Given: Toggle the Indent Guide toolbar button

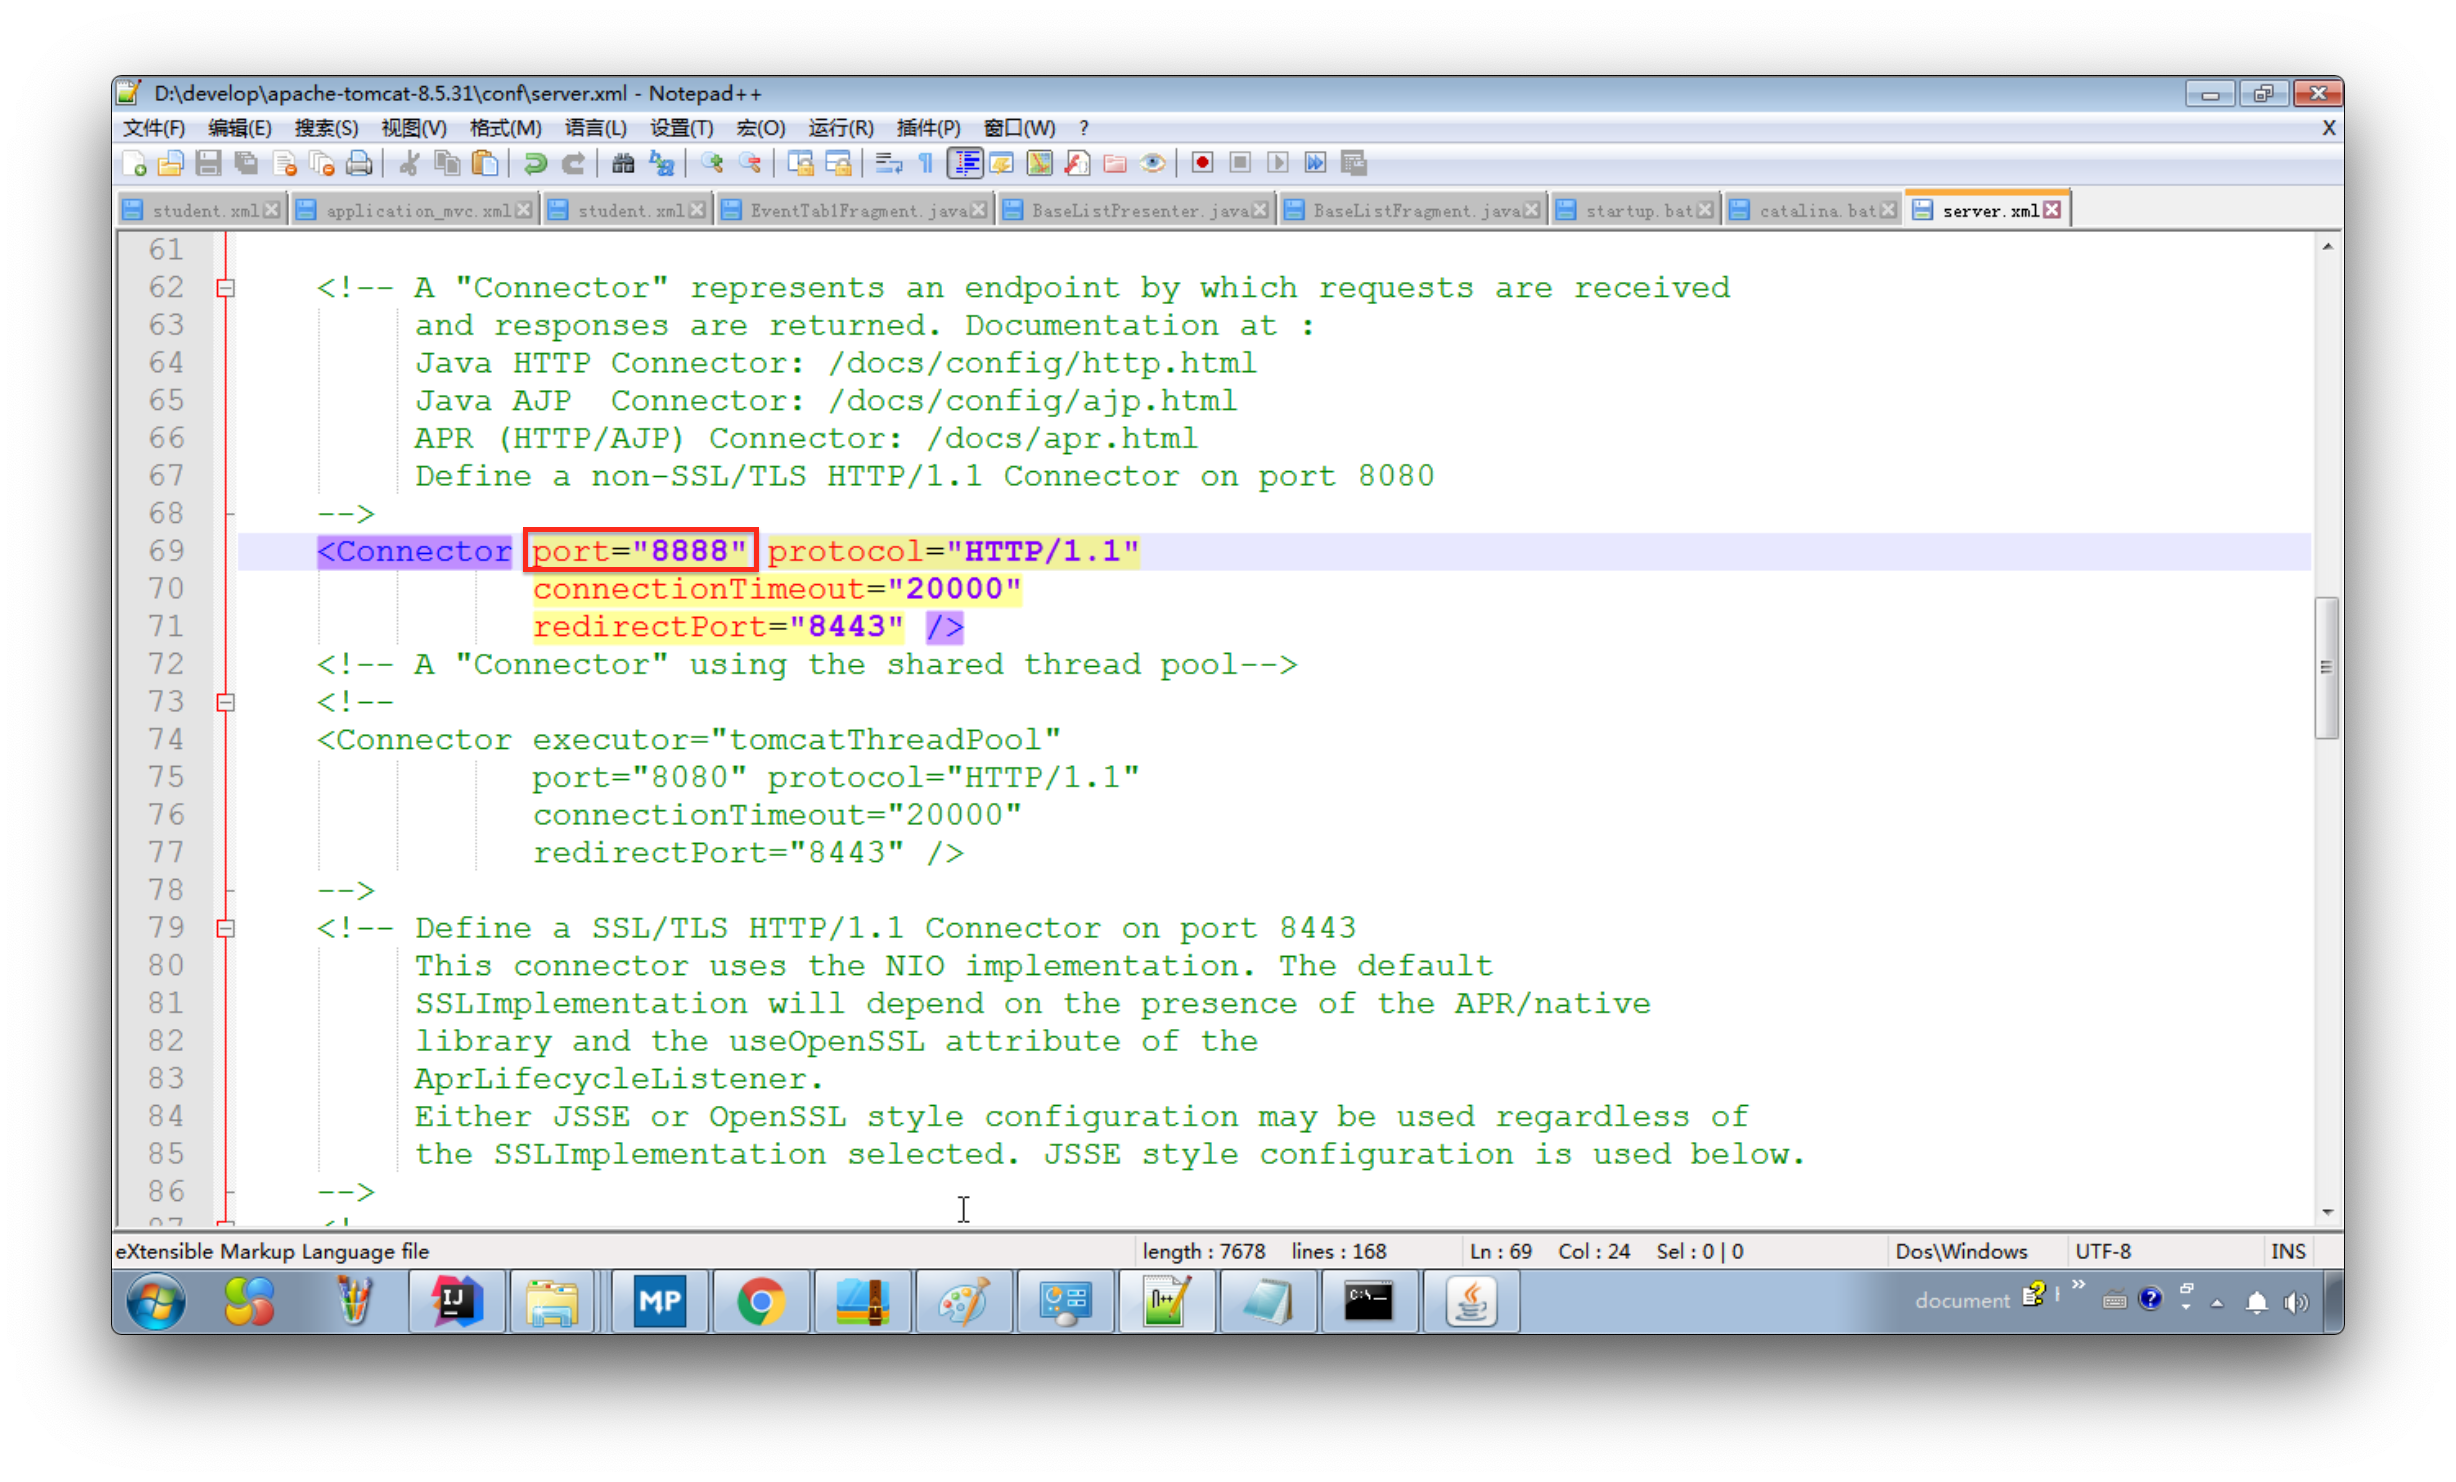Looking at the screenshot, I should click(965, 163).
